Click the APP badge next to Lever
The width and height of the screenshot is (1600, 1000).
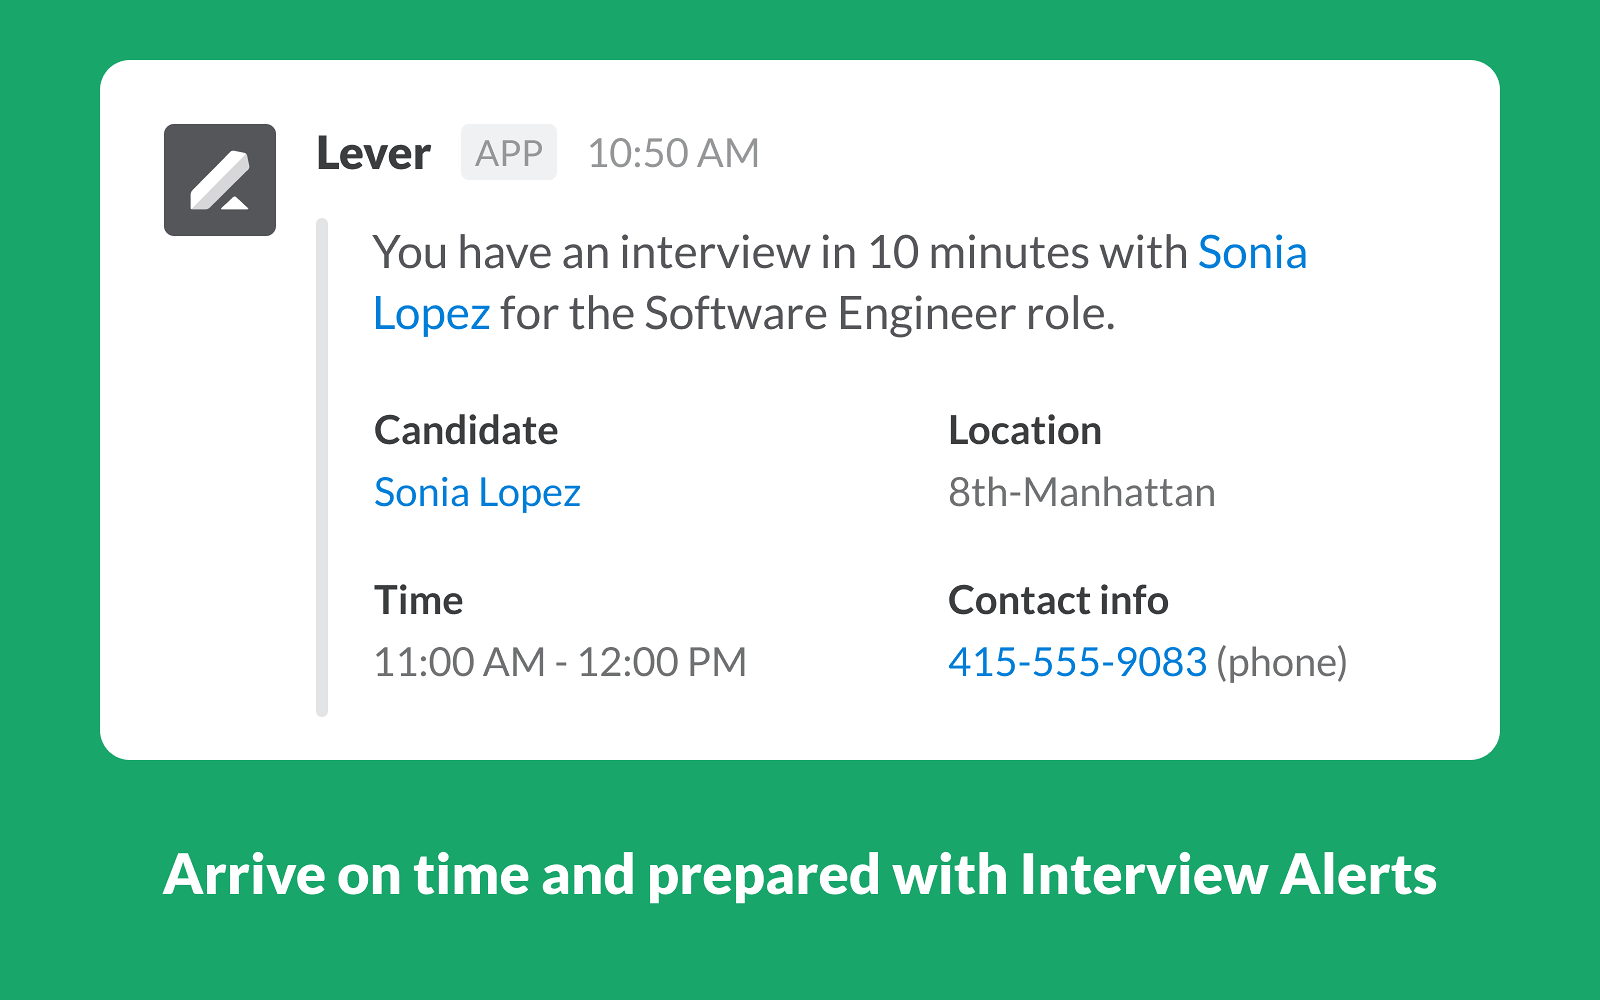(508, 153)
